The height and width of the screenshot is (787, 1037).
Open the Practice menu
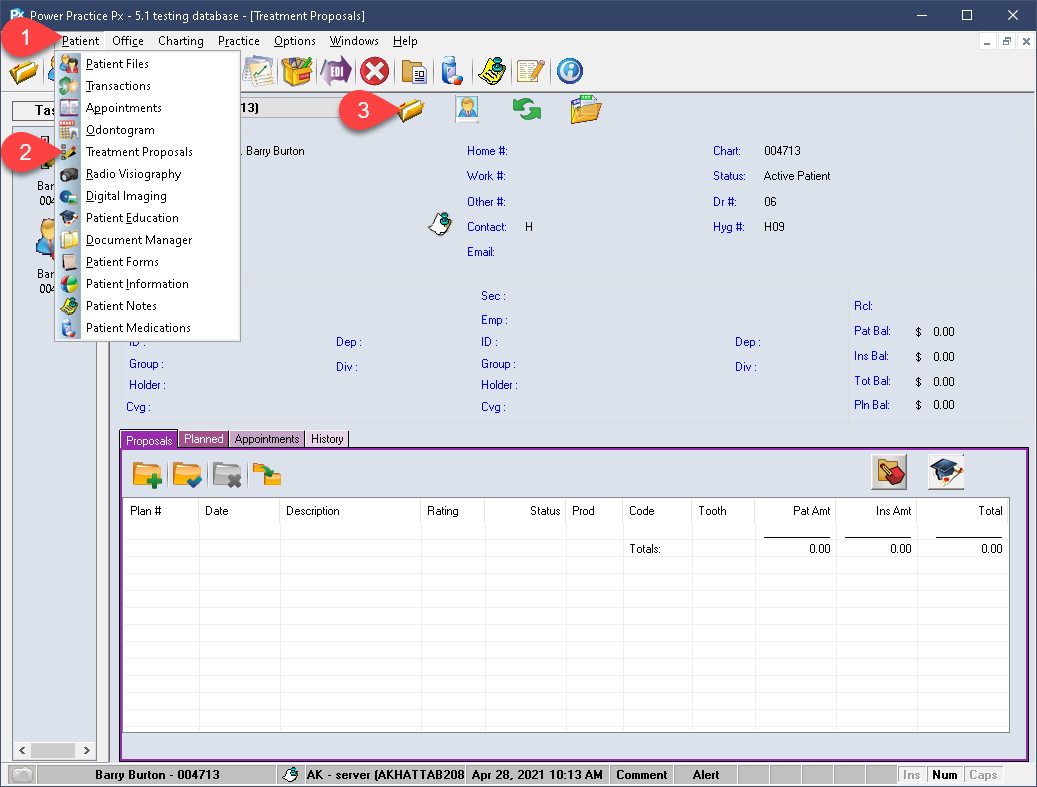point(238,41)
